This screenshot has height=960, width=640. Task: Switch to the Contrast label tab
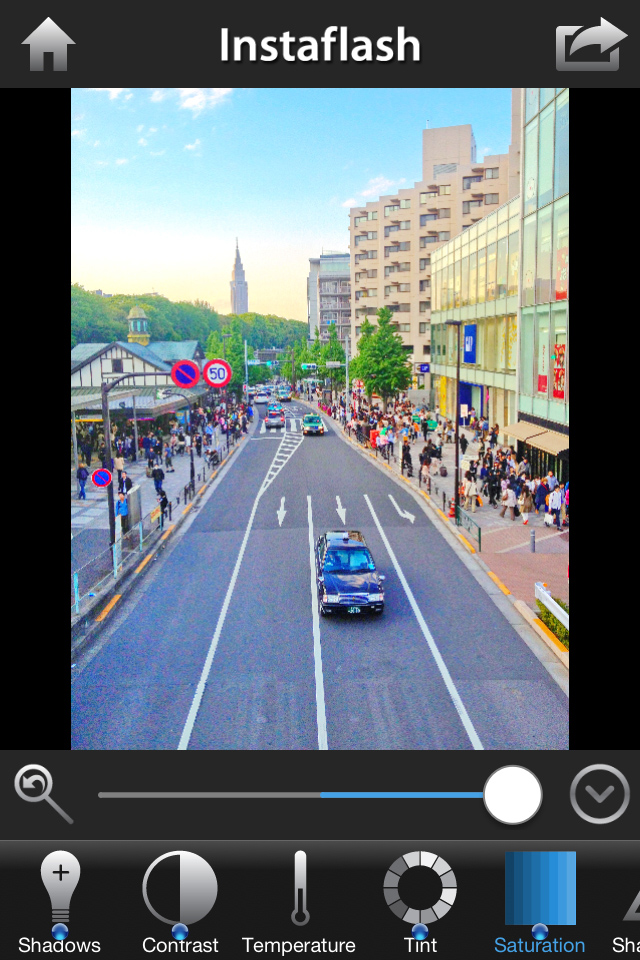coord(180,945)
